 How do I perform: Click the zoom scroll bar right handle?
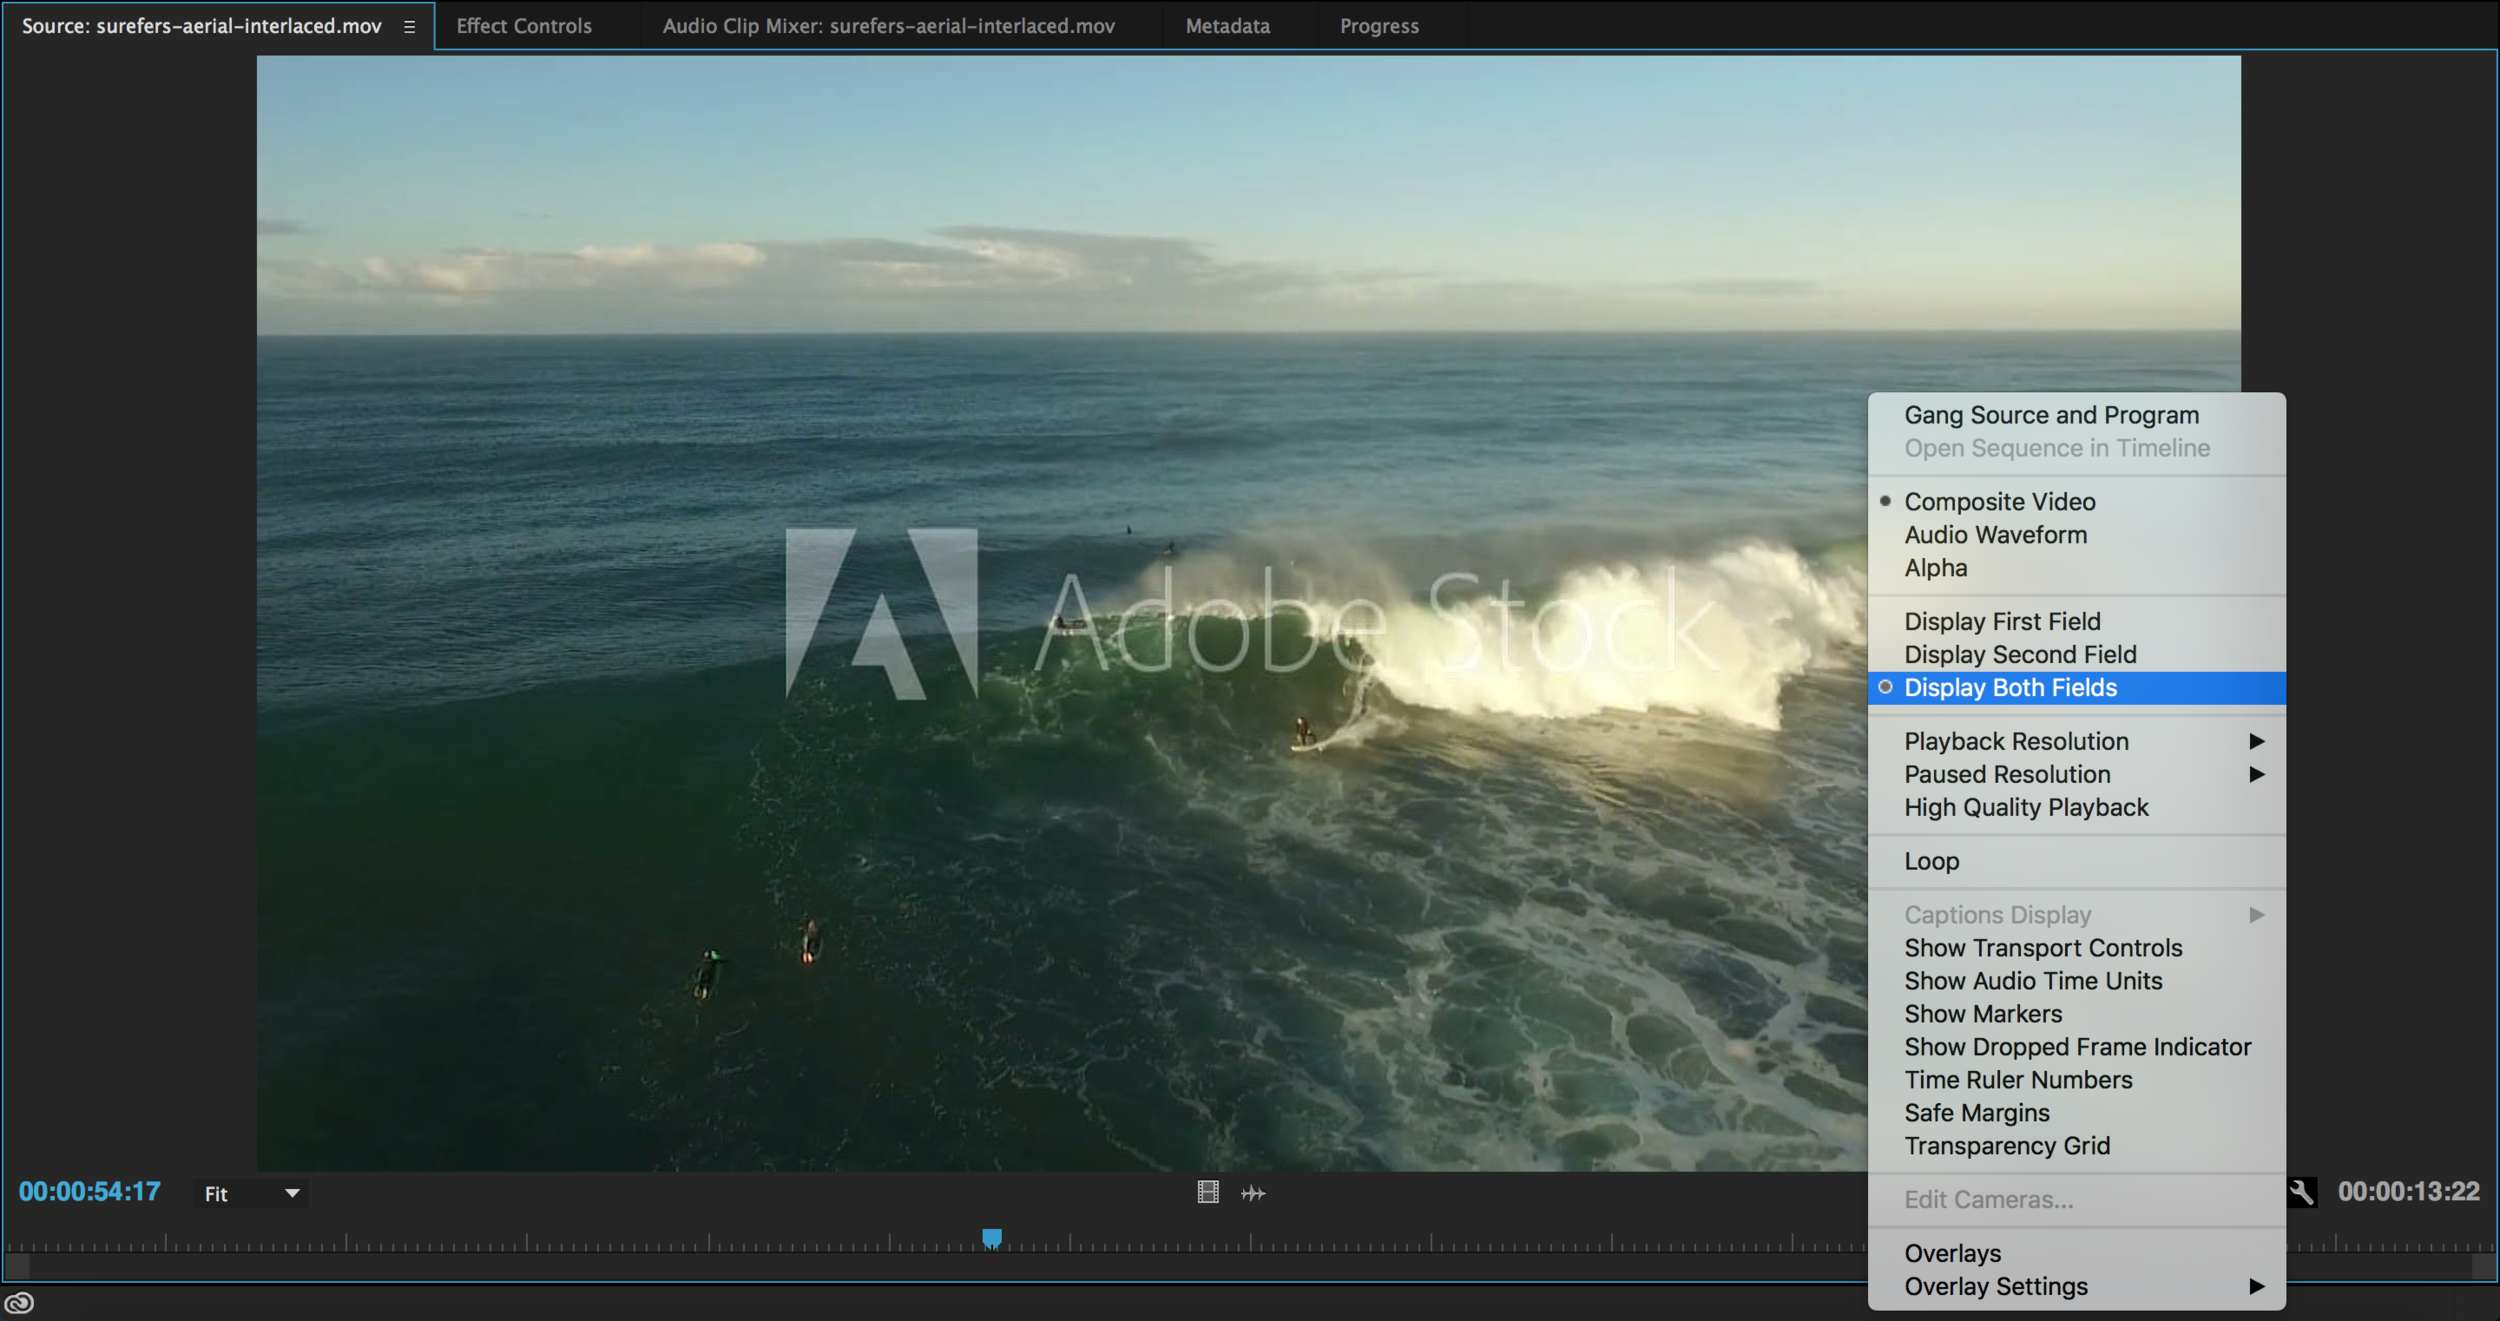pos(2484,1267)
